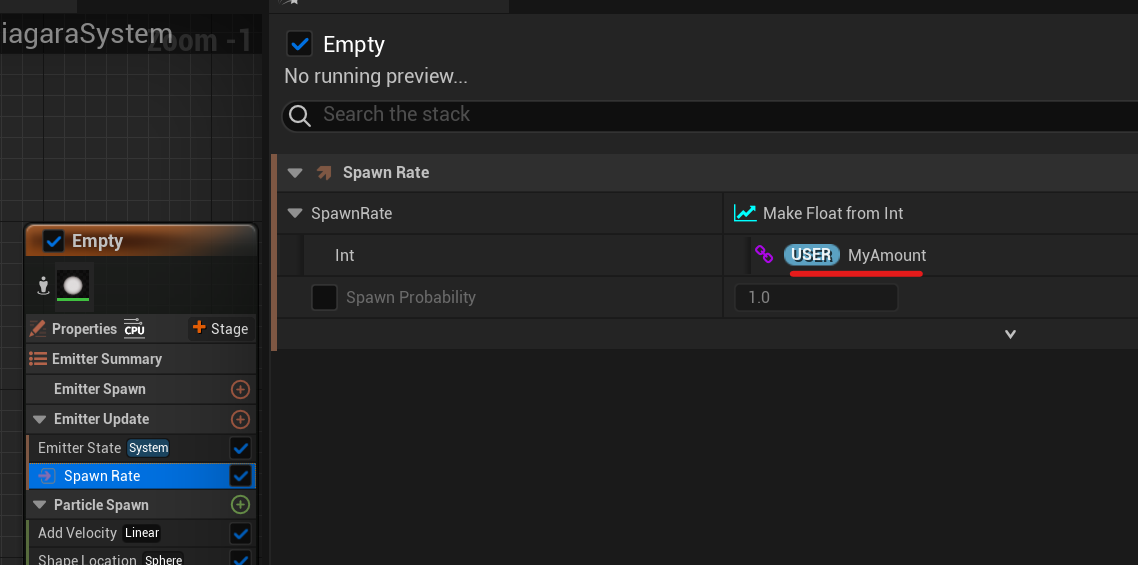1138x565 pixels.
Task: Collapse the Spawn Rate module section
Action: [295, 172]
